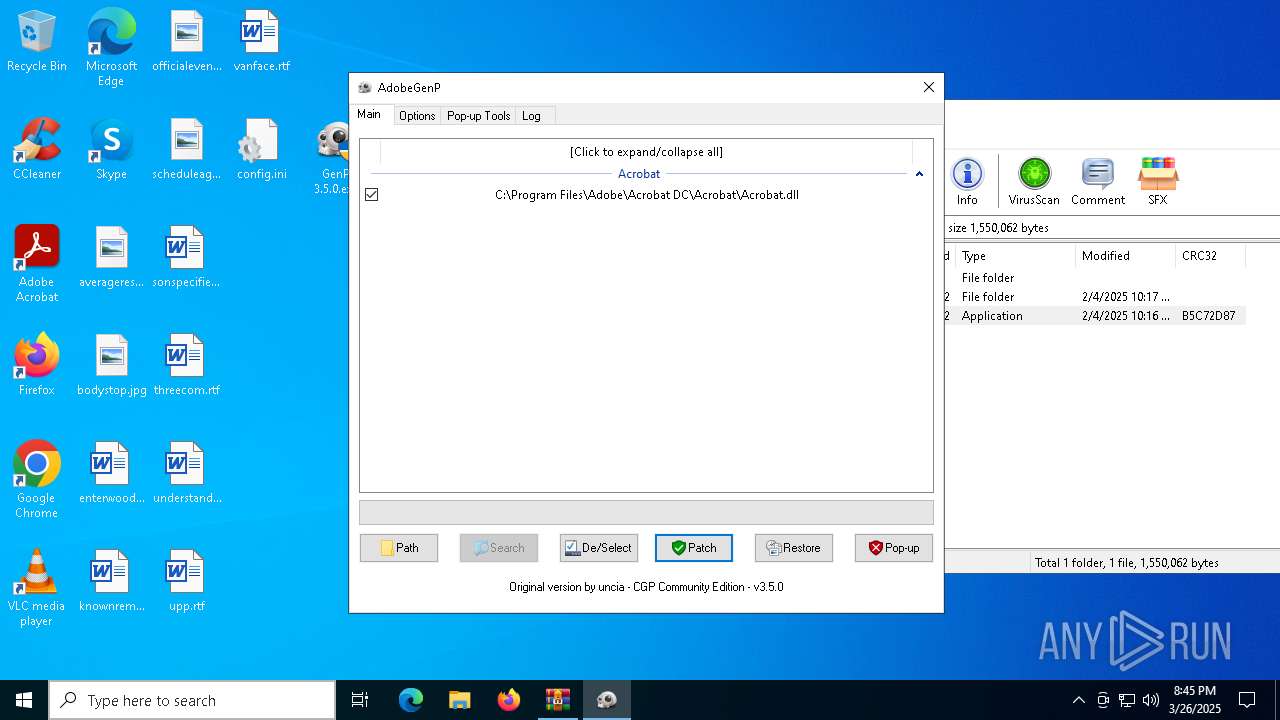
Task: Select averageres... image file icon
Action: pos(111,258)
